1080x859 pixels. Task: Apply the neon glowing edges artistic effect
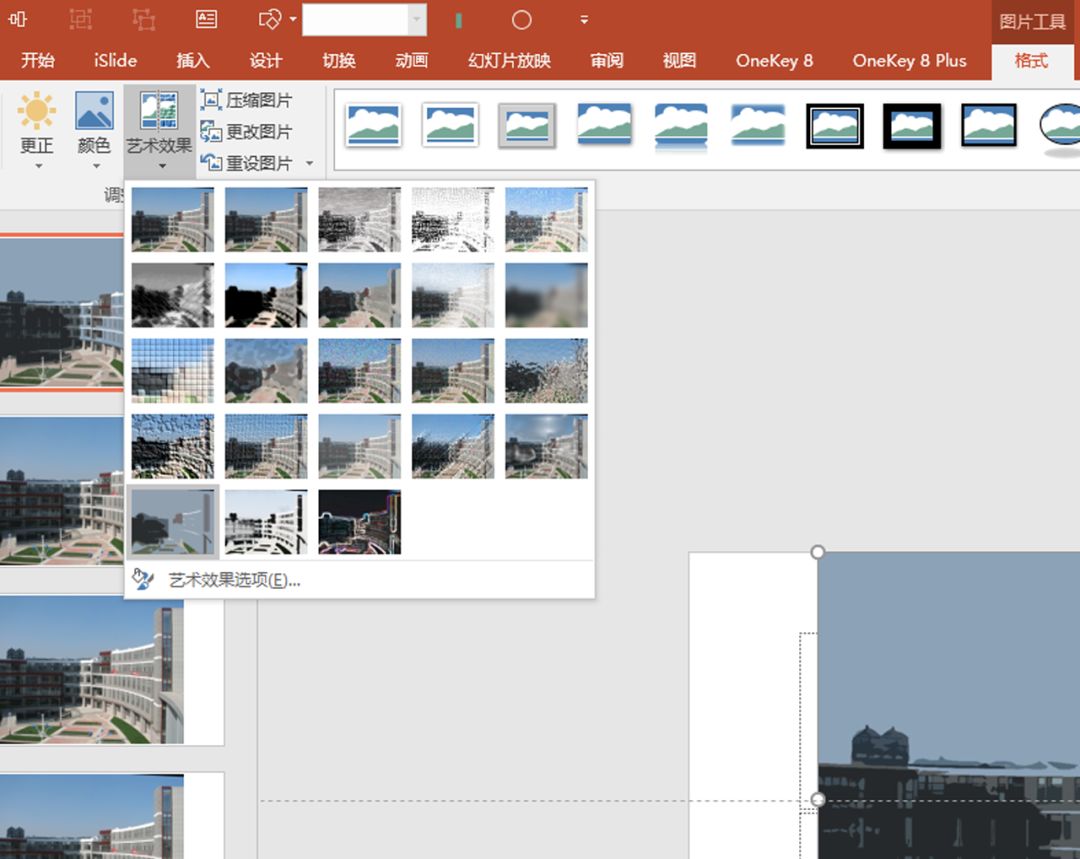360,522
